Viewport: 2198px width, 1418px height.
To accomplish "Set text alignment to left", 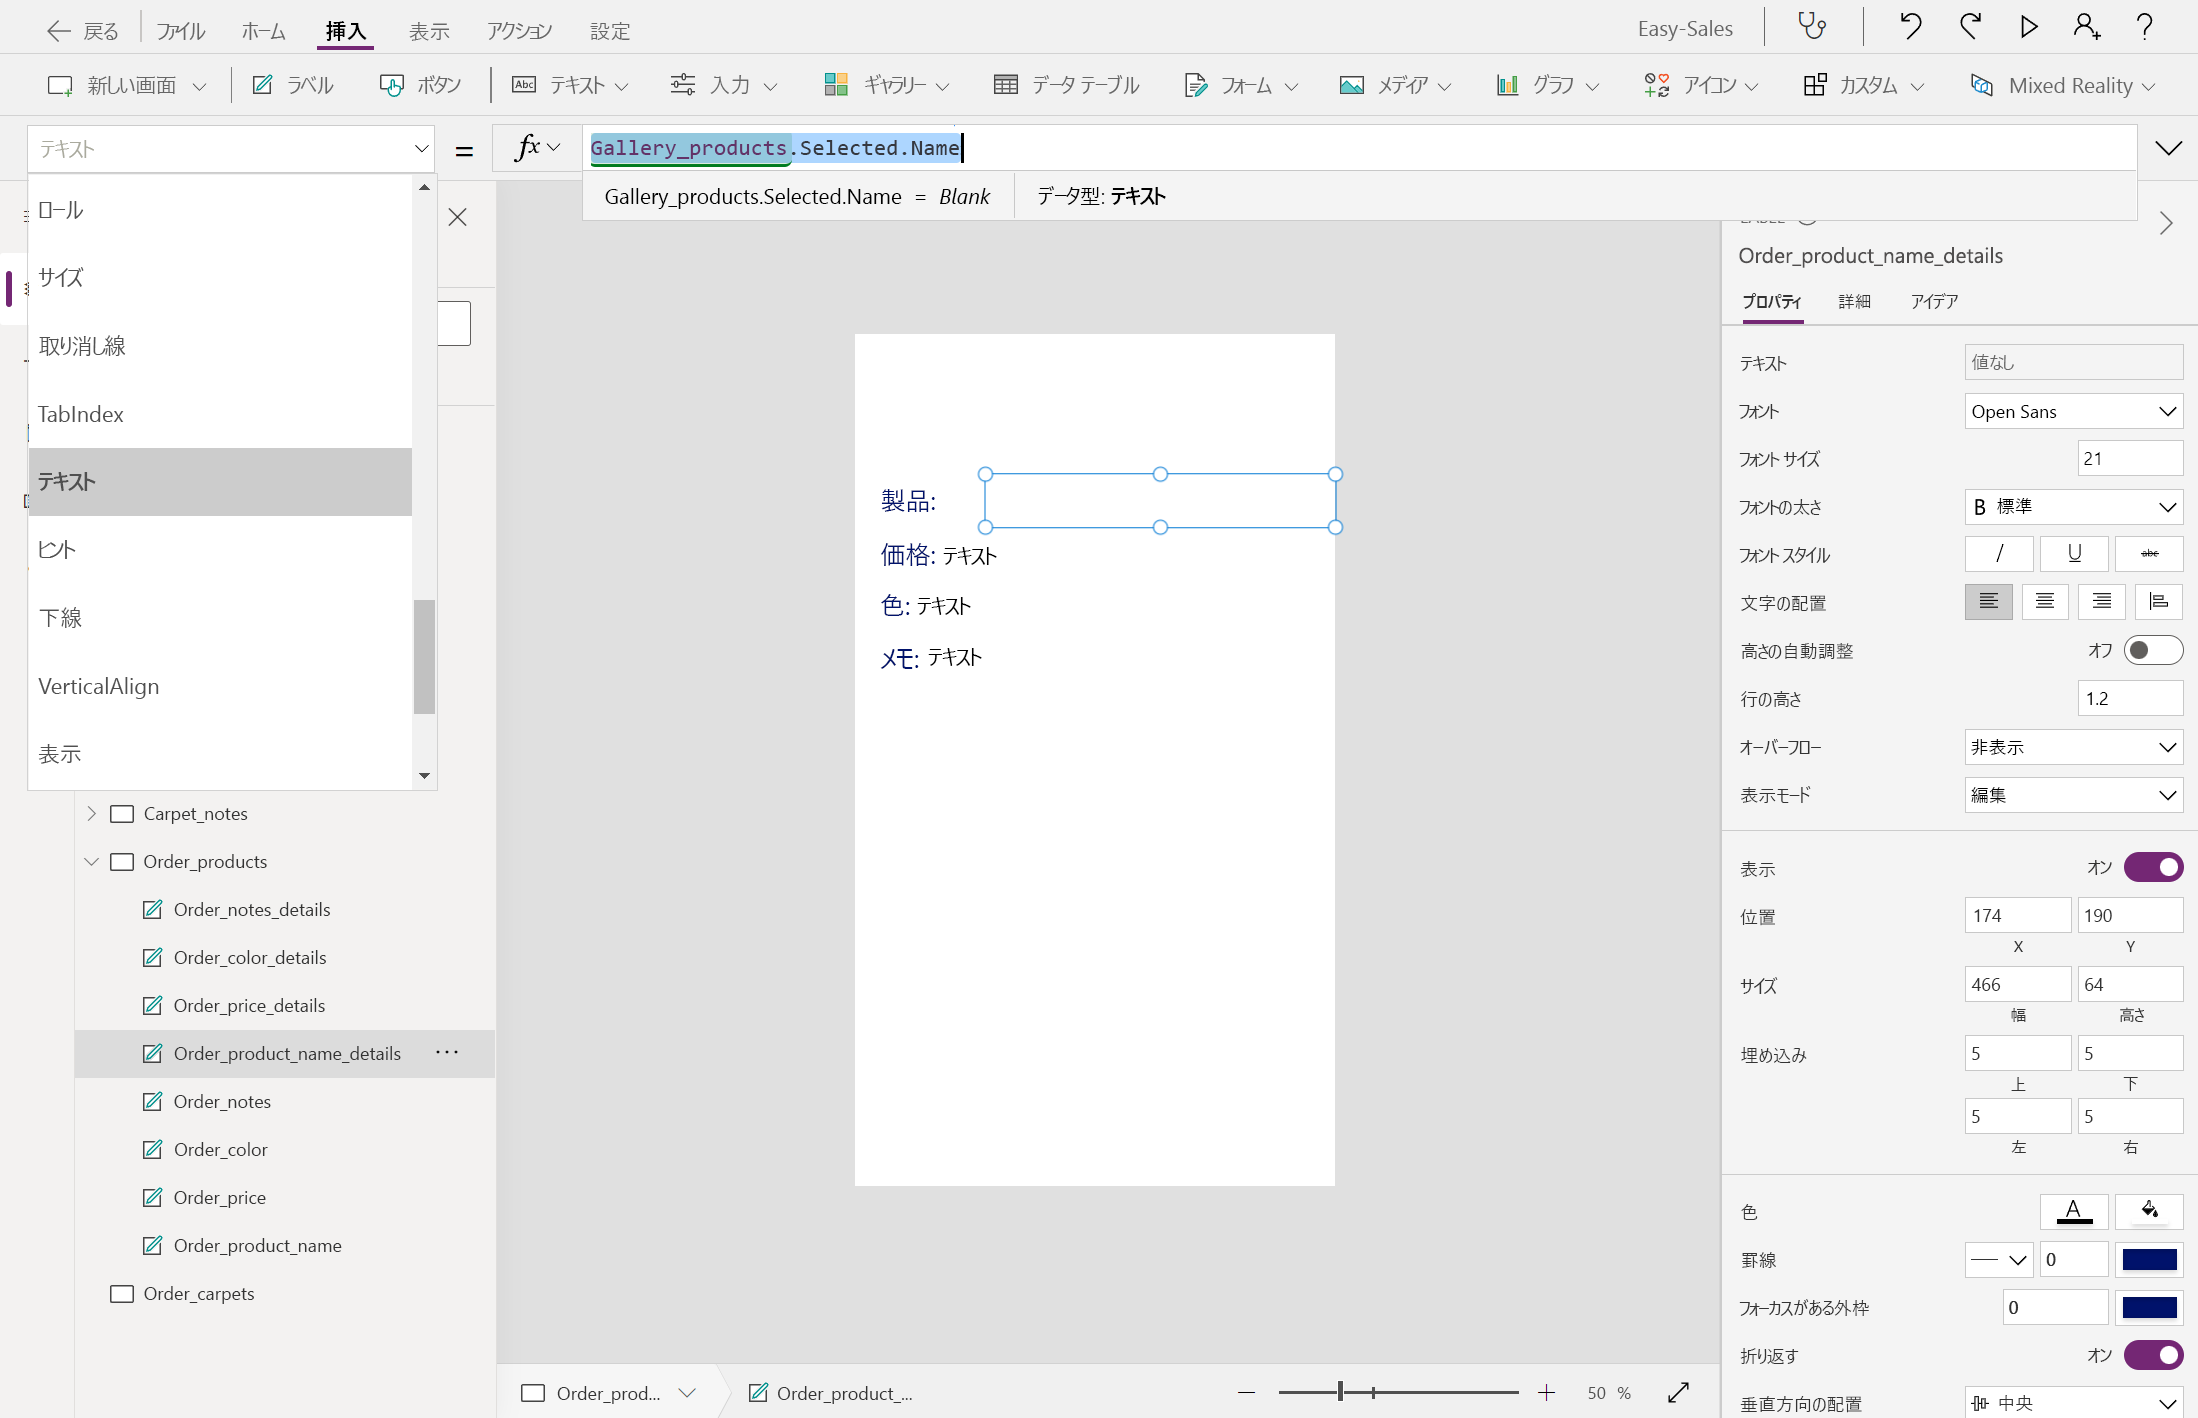I will click(x=1988, y=601).
